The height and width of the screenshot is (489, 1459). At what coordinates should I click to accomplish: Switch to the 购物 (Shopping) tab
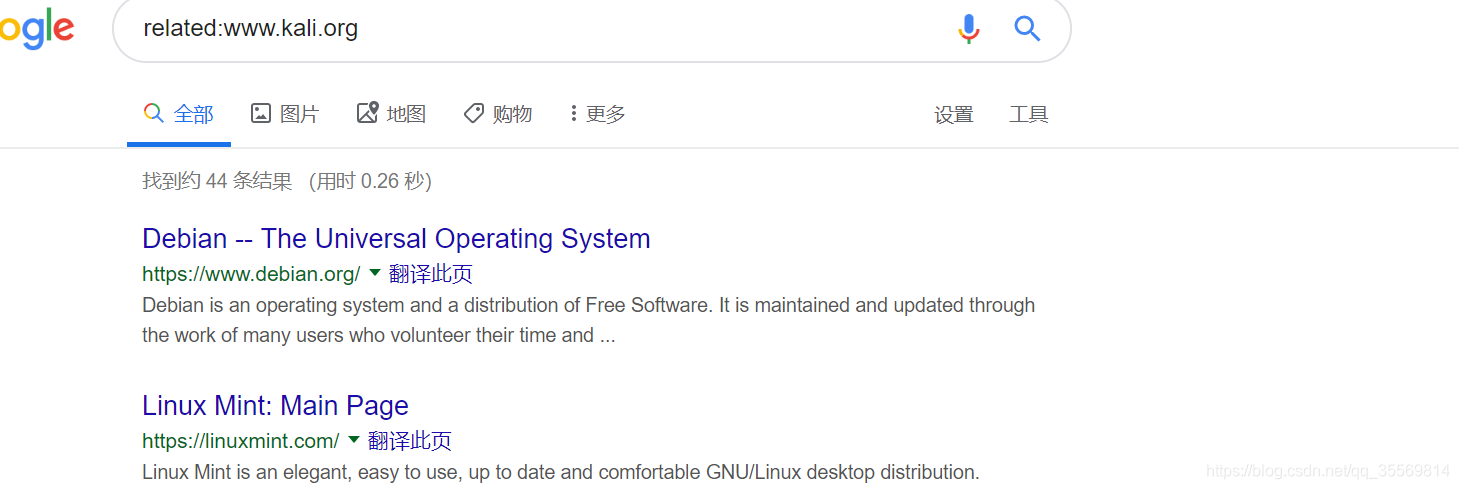tap(498, 114)
